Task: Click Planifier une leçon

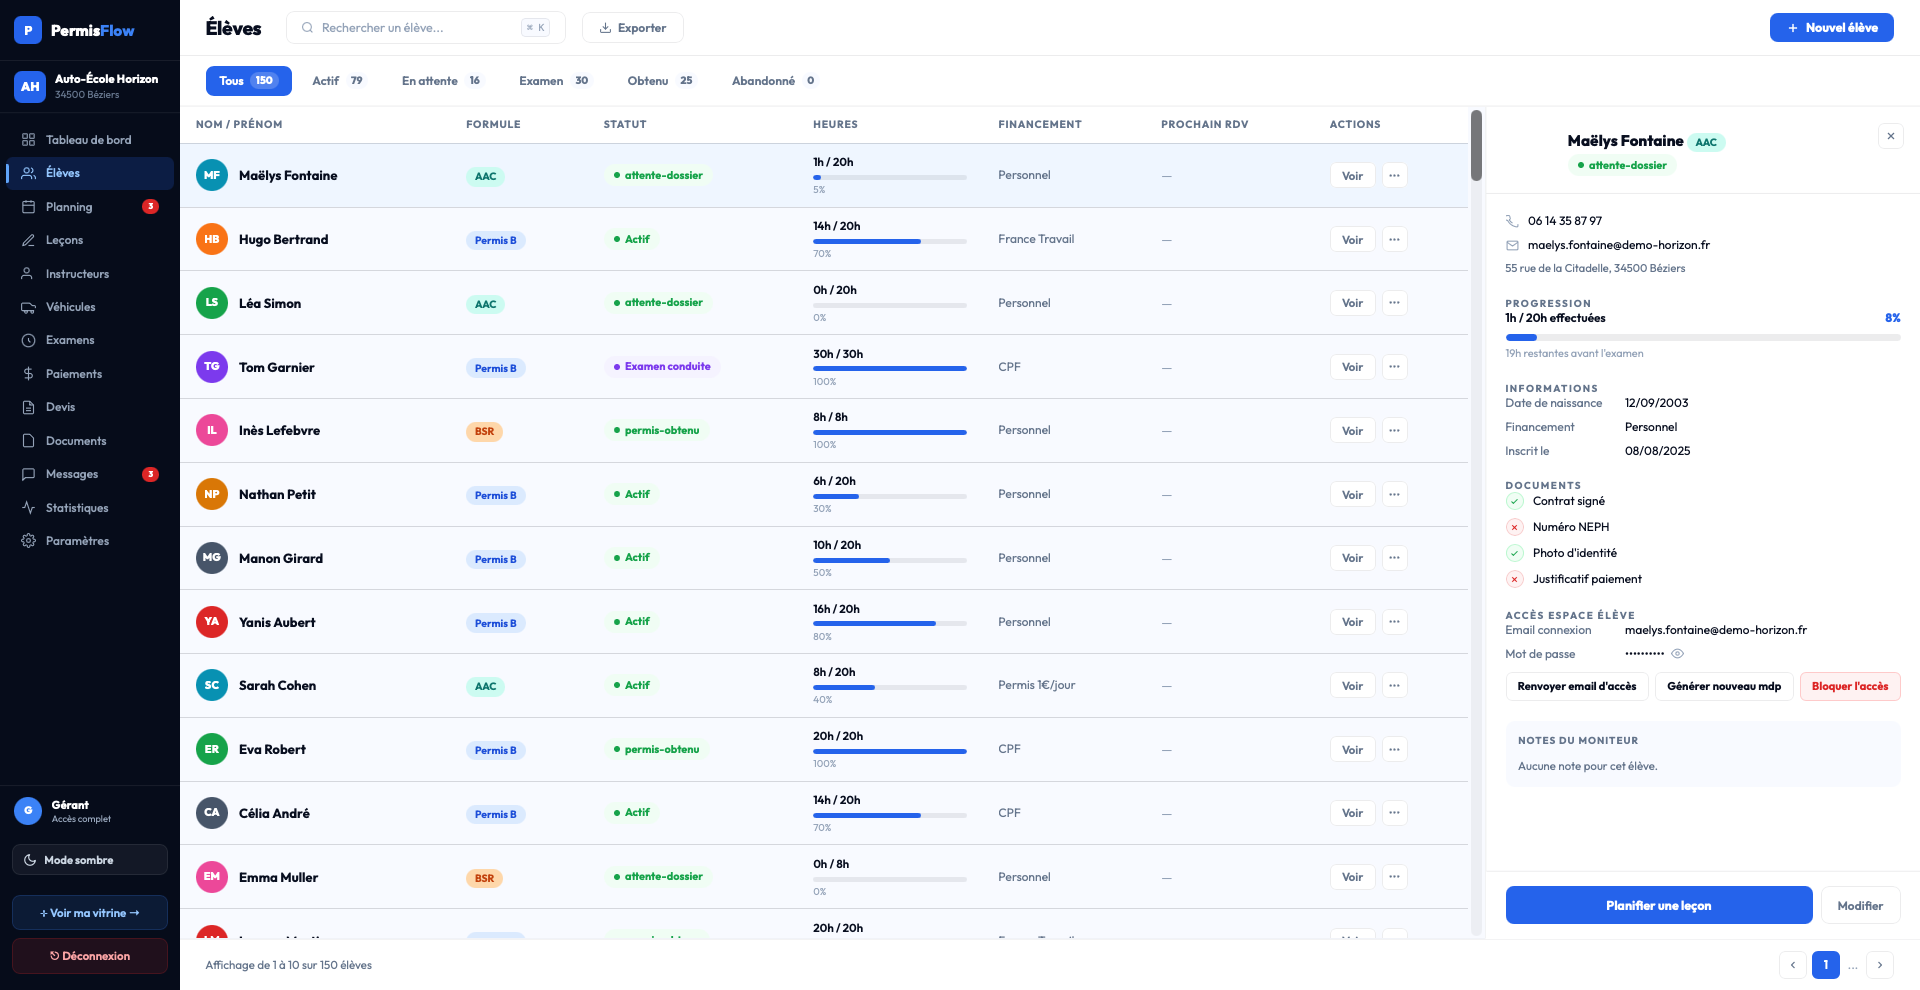Action: pos(1659,905)
